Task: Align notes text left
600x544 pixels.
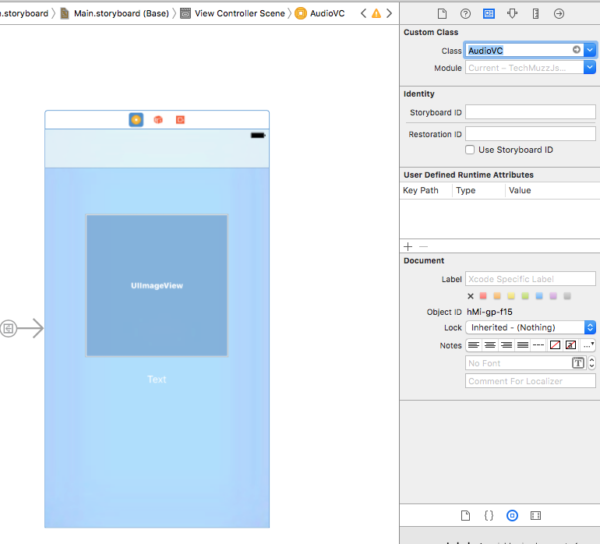Action: pos(474,345)
